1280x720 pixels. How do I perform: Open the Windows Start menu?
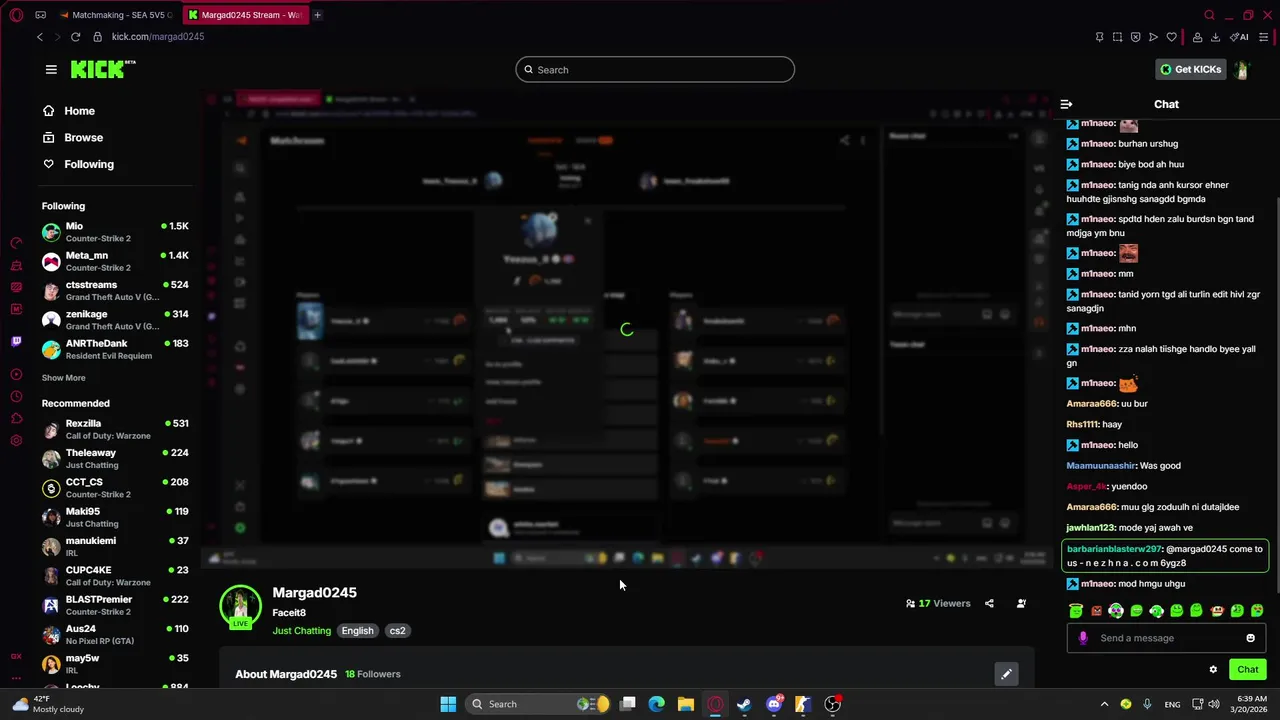tap(448, 704)
